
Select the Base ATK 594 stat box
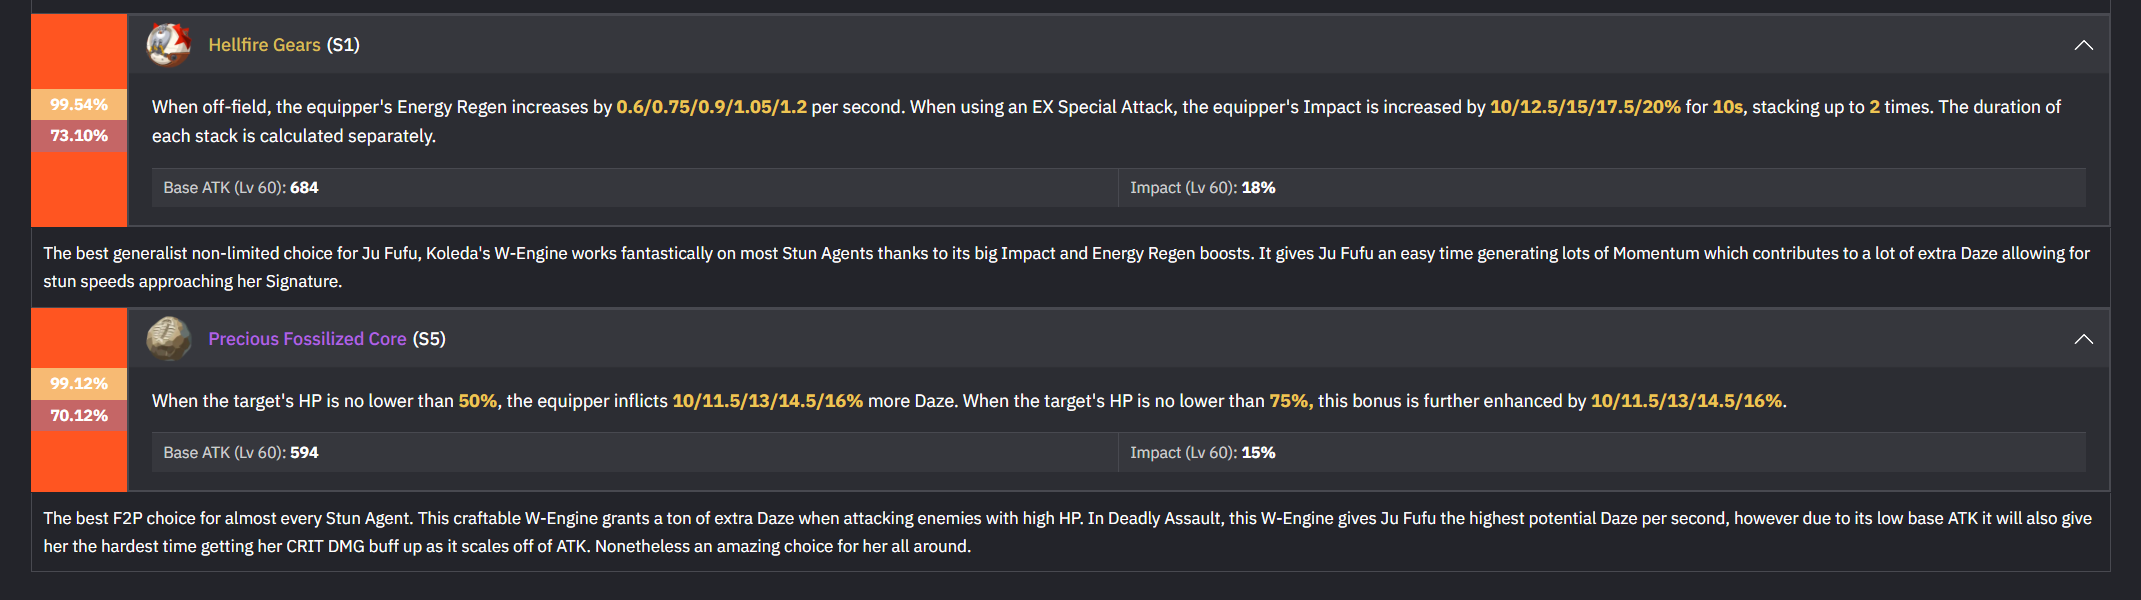[x=634, y=453]
